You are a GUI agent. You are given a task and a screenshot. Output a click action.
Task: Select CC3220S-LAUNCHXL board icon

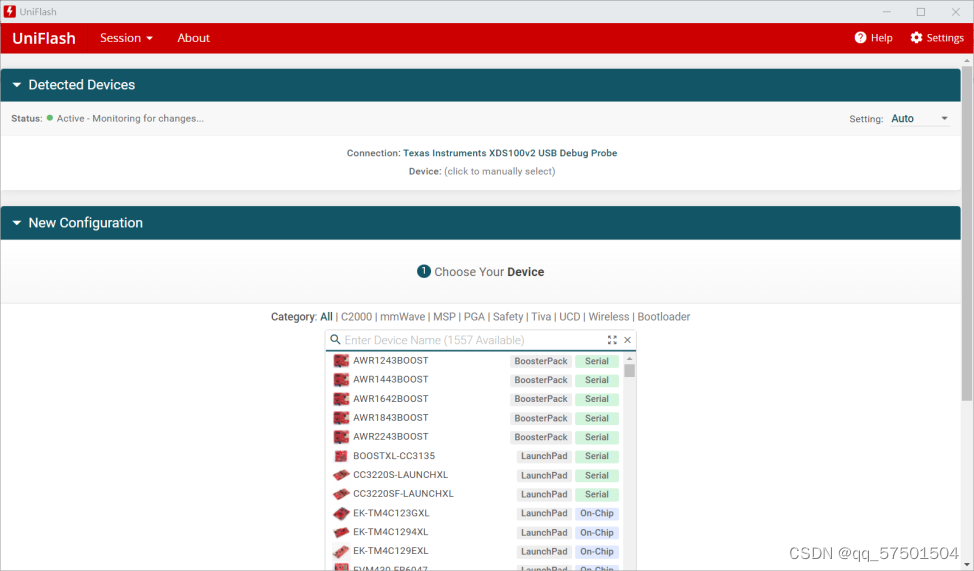pos(341,475)
